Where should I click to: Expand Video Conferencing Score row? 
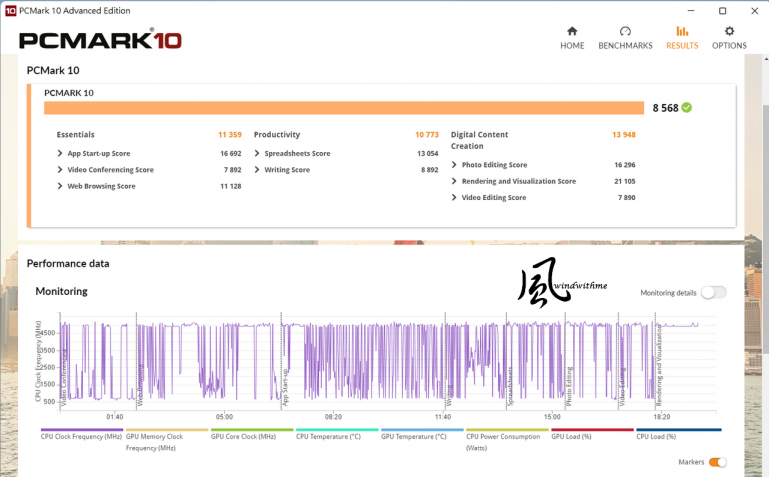pos(109,170)
